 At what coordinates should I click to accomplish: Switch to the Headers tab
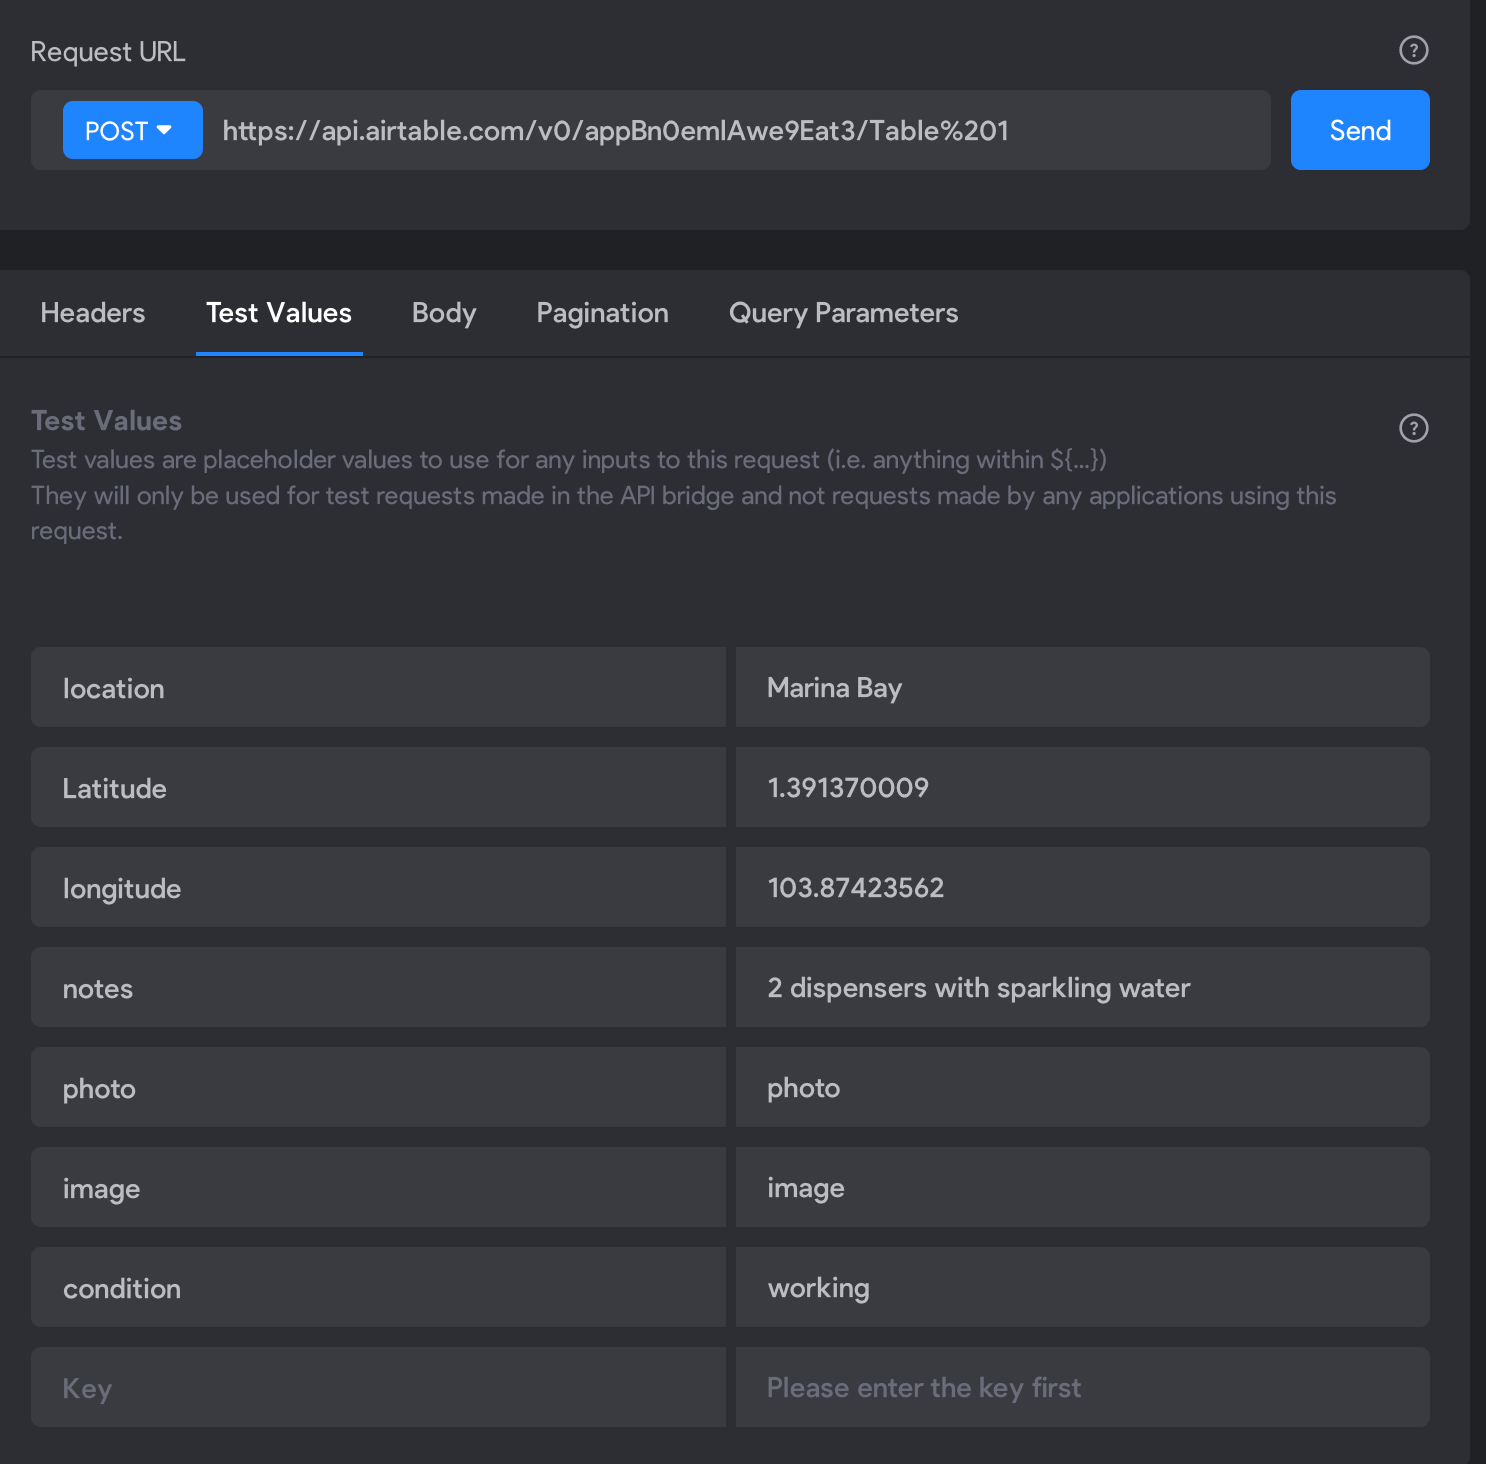[x=93, y=313]
